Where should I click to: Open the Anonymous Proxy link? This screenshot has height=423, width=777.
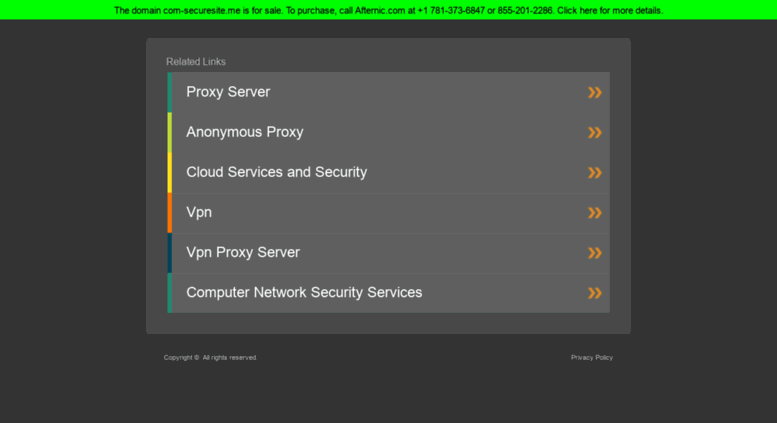pyautogui.click(x=245, y=132)
